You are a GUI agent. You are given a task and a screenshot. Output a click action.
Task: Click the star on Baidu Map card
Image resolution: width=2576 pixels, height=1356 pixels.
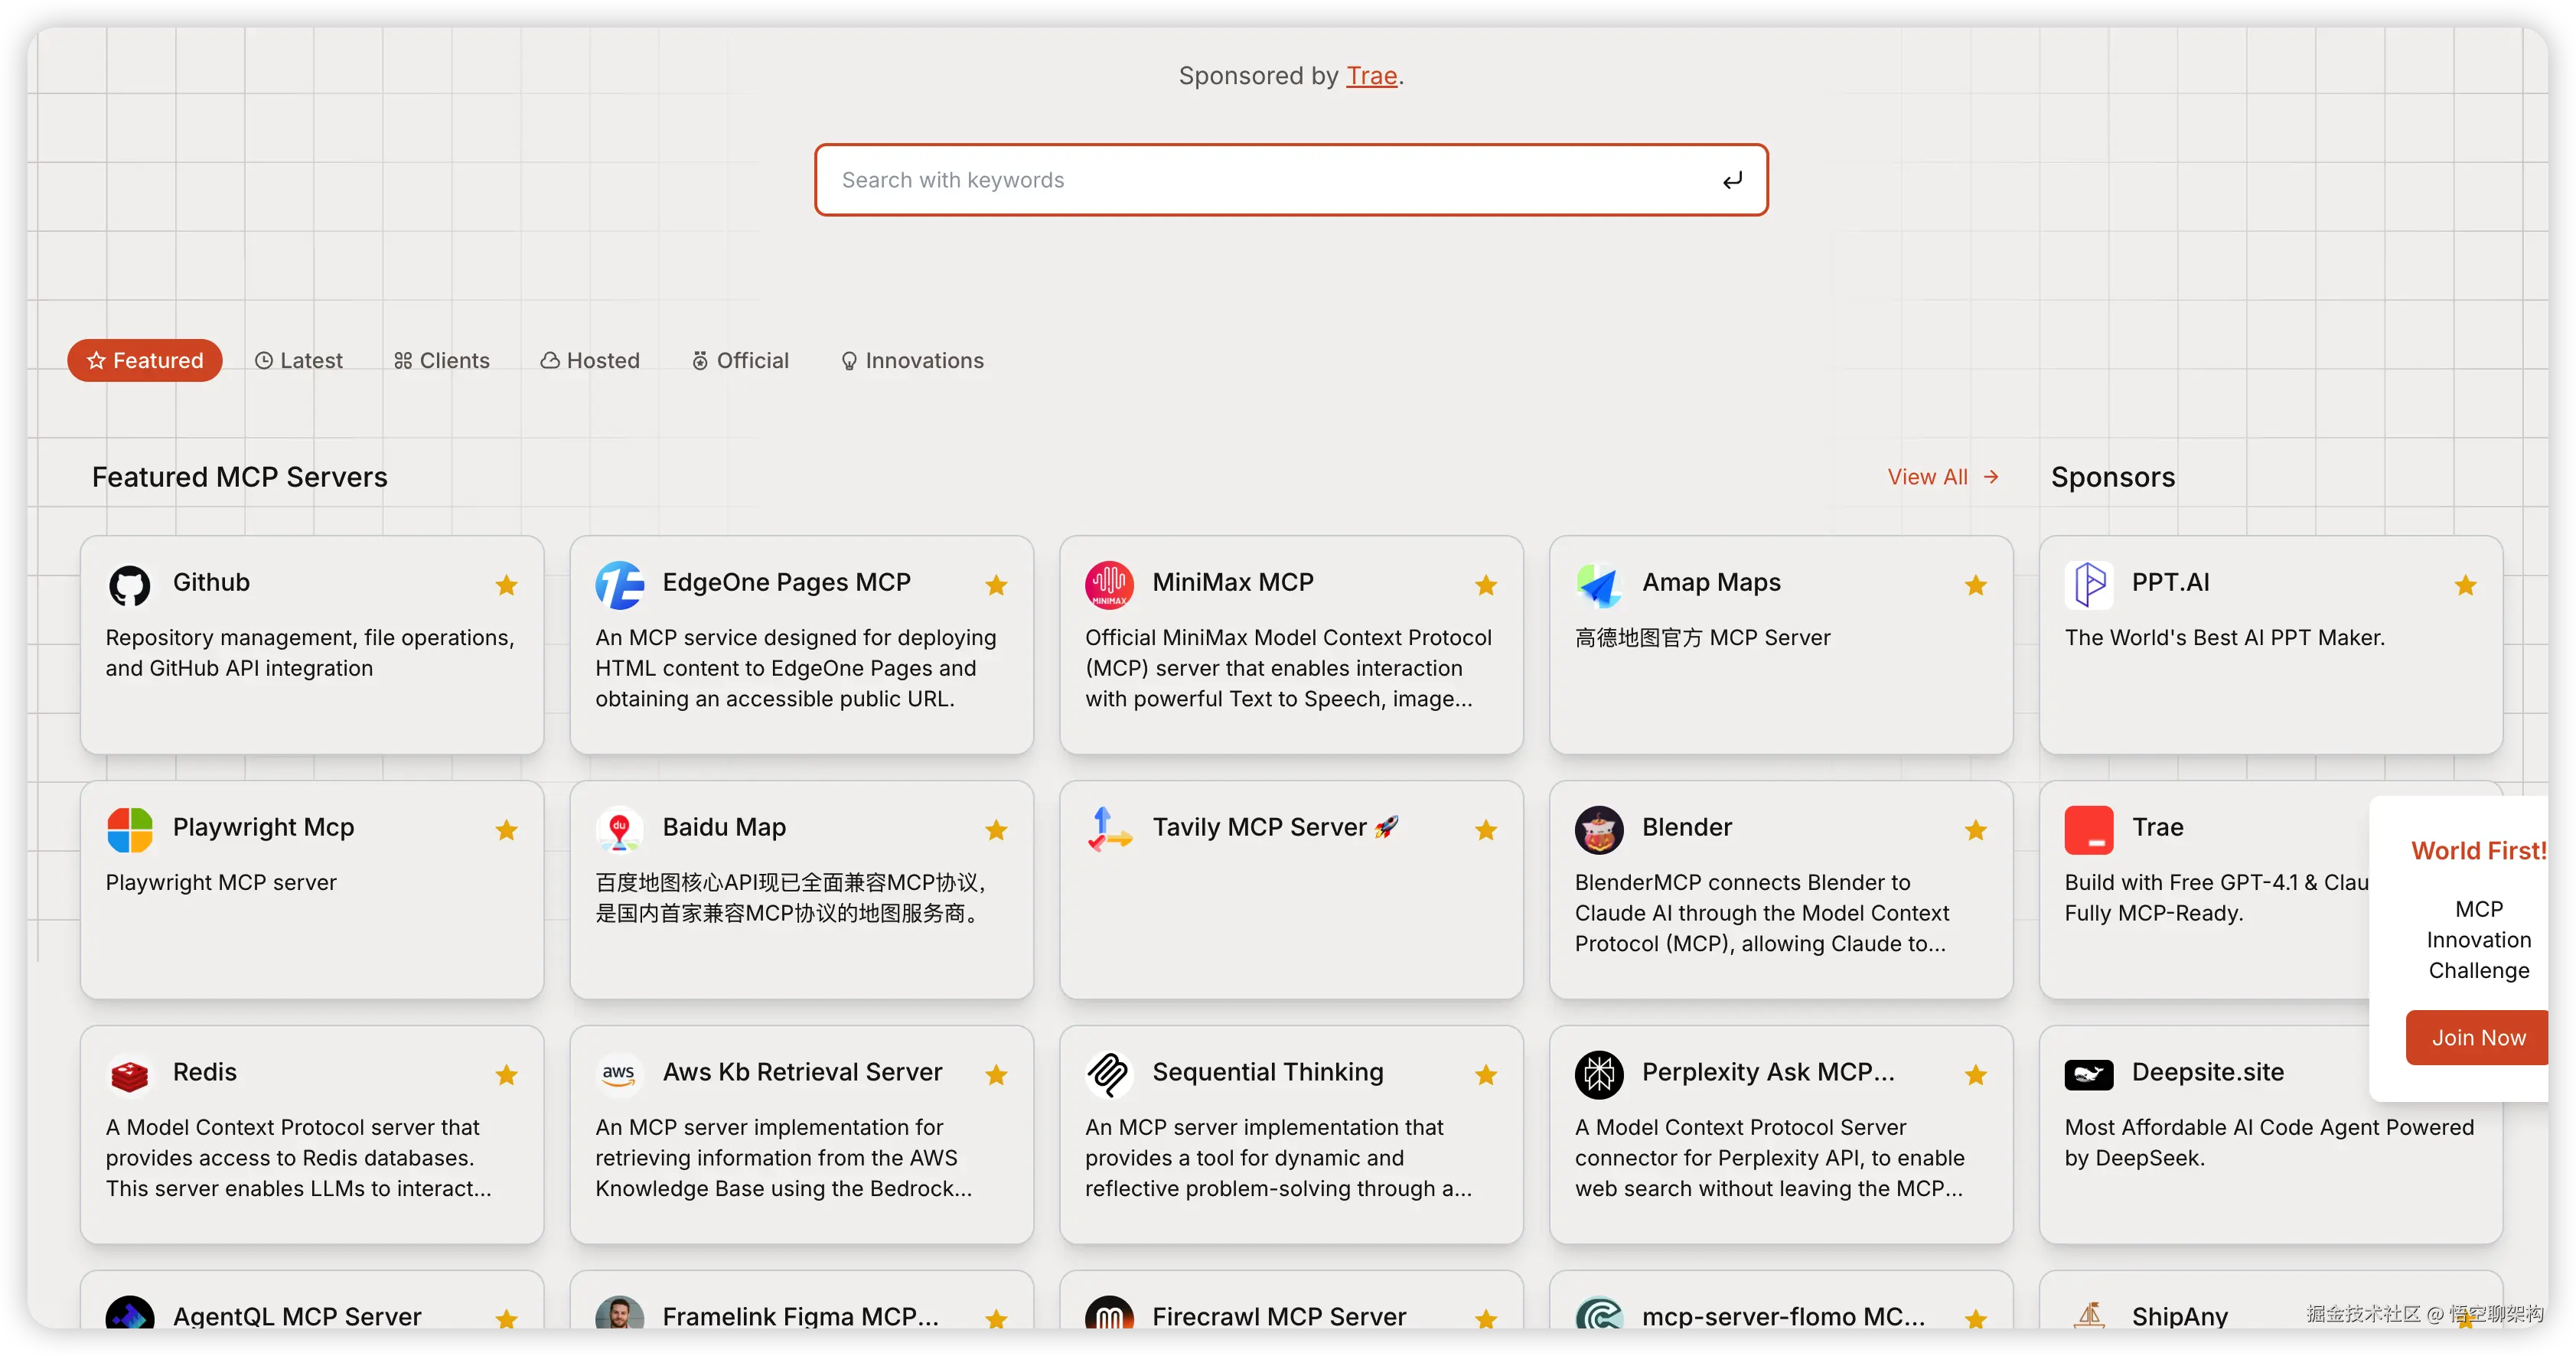996,830
